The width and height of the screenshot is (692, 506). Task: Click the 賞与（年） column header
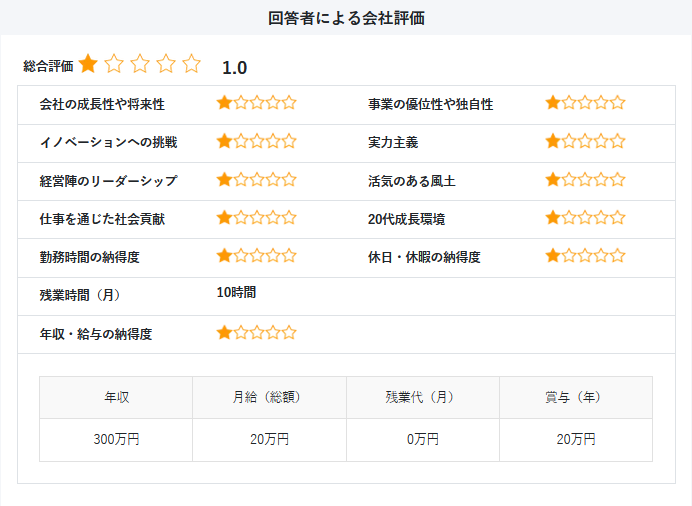click(x=575, y=397)
